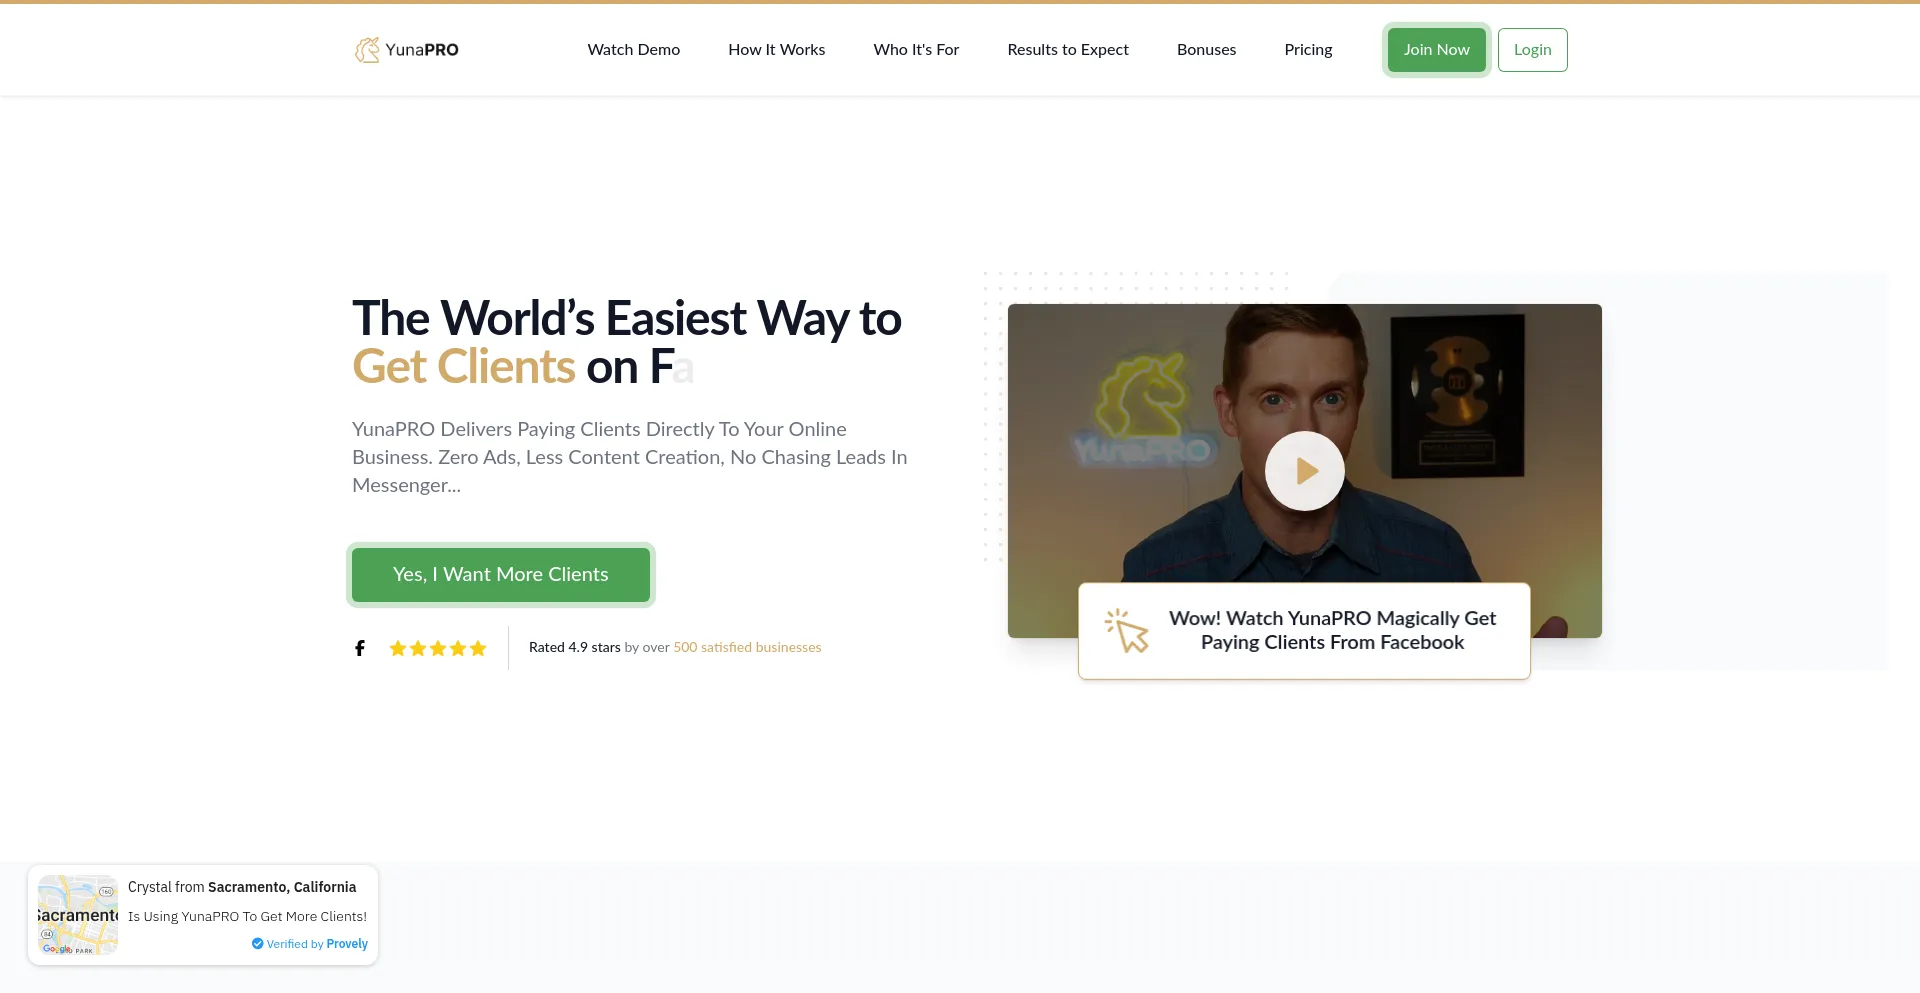Navigate to Who It's For
Screen dimensions: 1920x993
point(915,50)
